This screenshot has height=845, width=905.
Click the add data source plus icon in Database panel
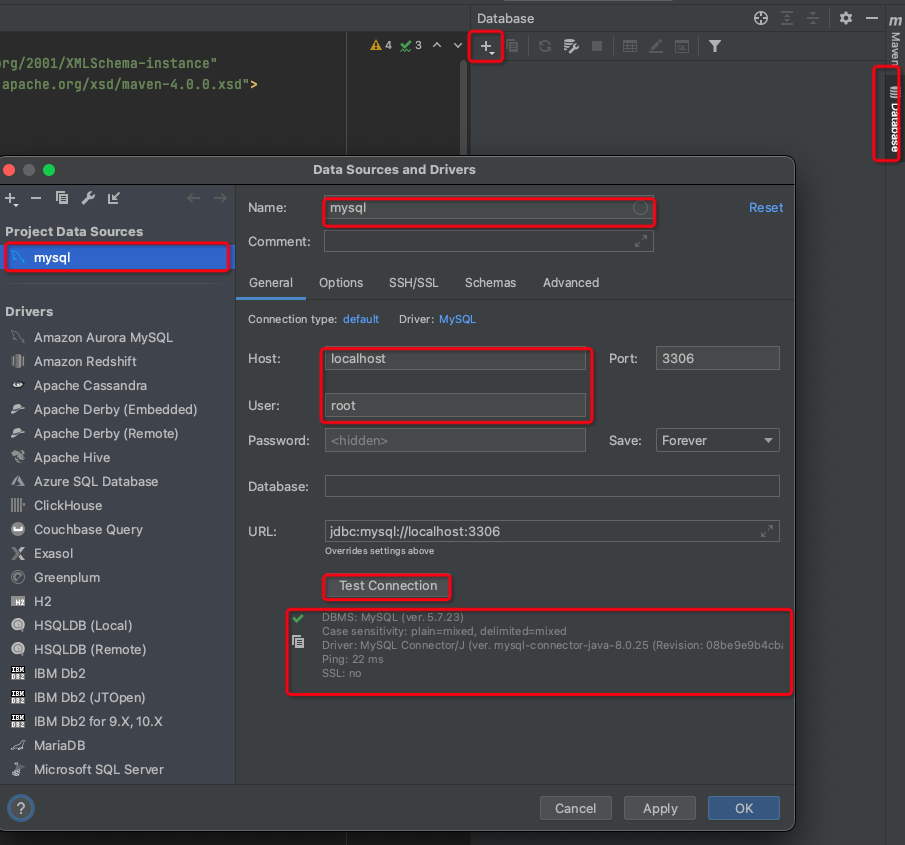point(486,47)
